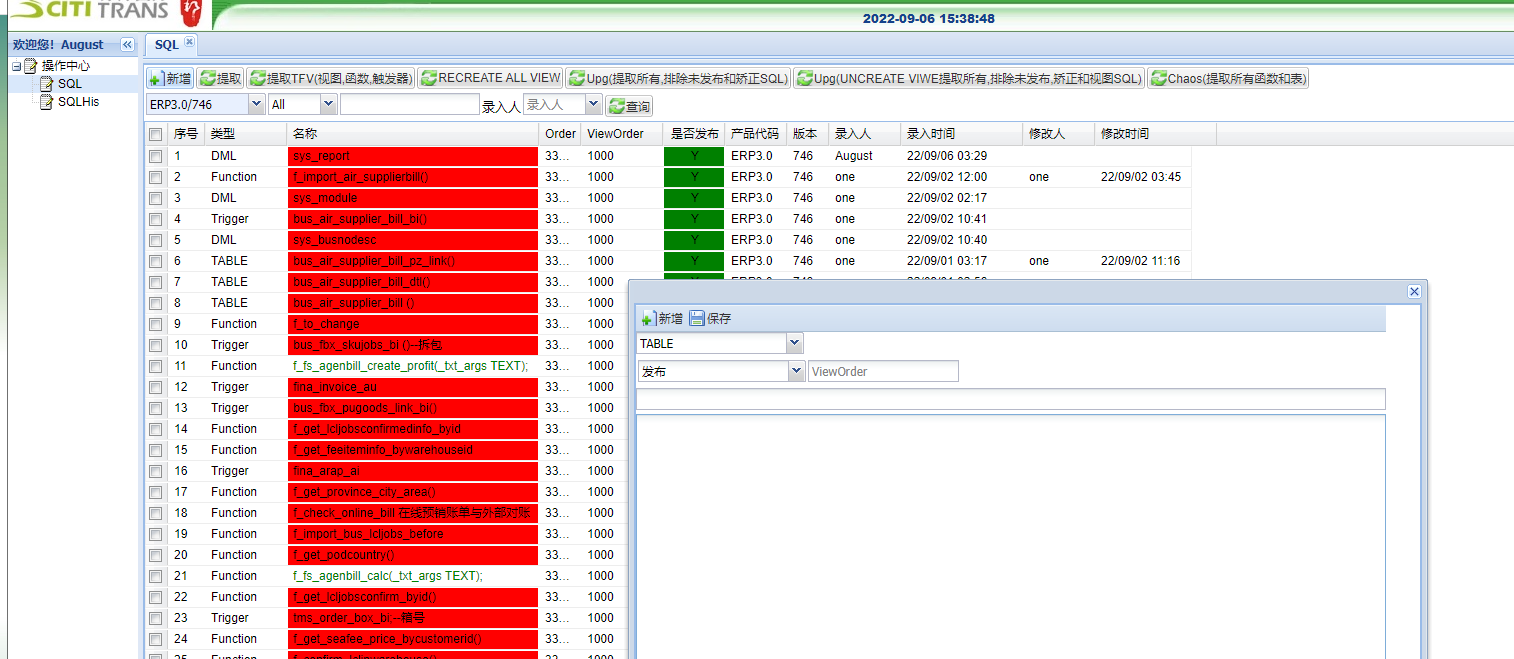Viewport: 1514px width, 659px height.
Task: Click f_fs_agenbill_create_profit(_txt_args TEXT) cell
Action: tap(413, 366)
